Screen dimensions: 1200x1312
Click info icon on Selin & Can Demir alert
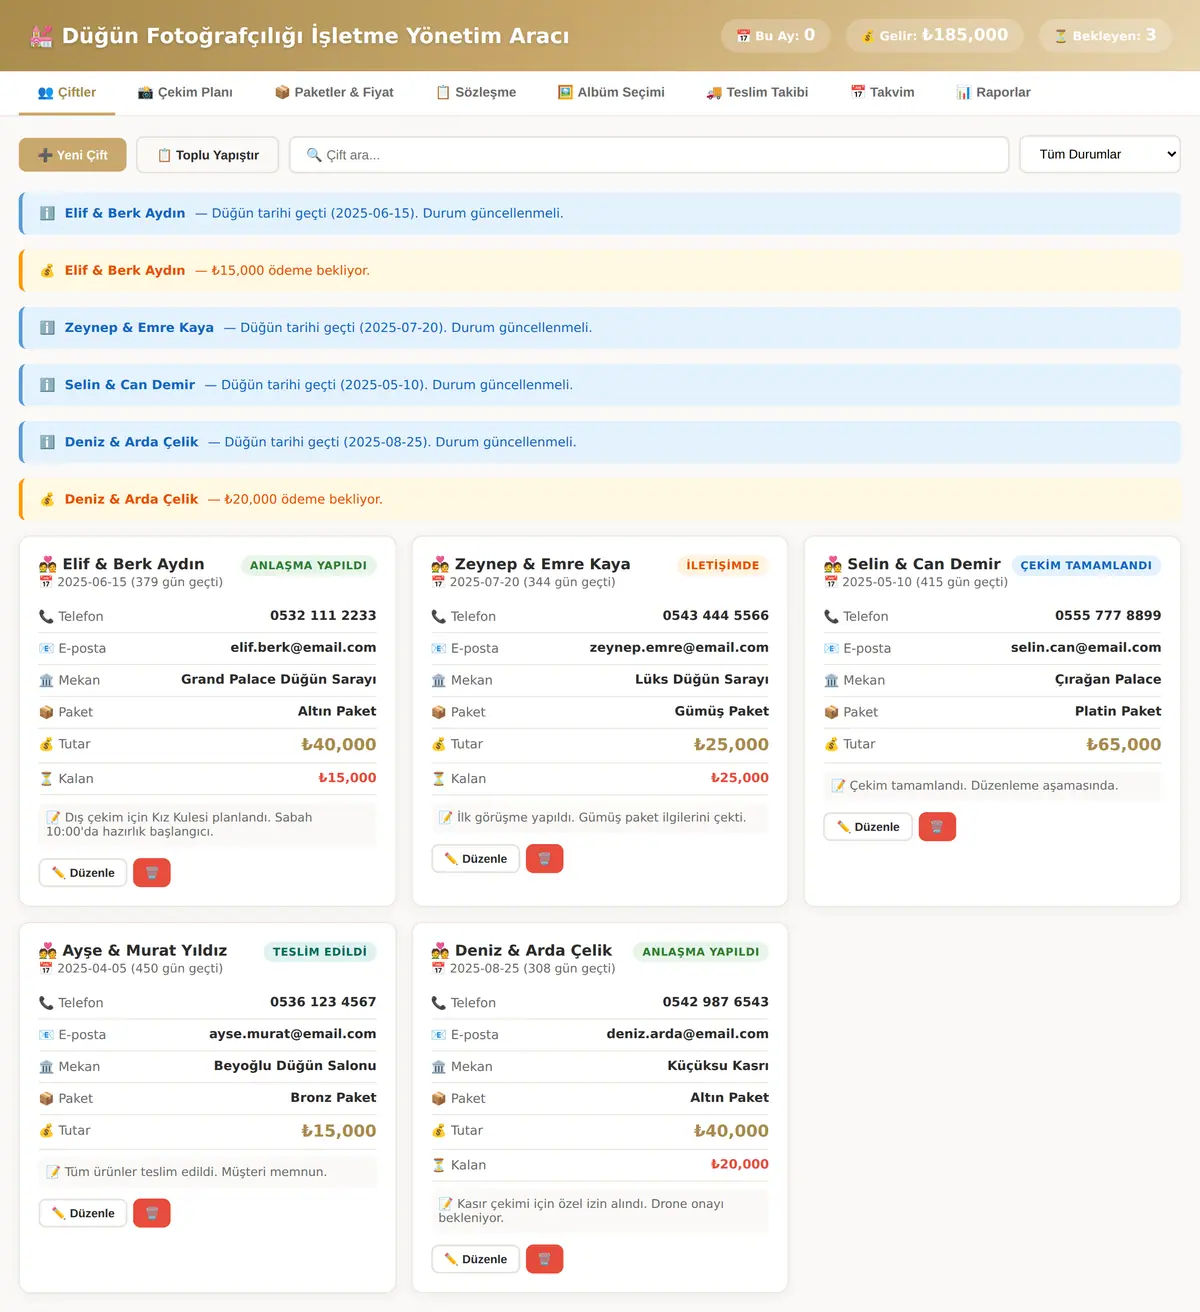pos(47,385)
